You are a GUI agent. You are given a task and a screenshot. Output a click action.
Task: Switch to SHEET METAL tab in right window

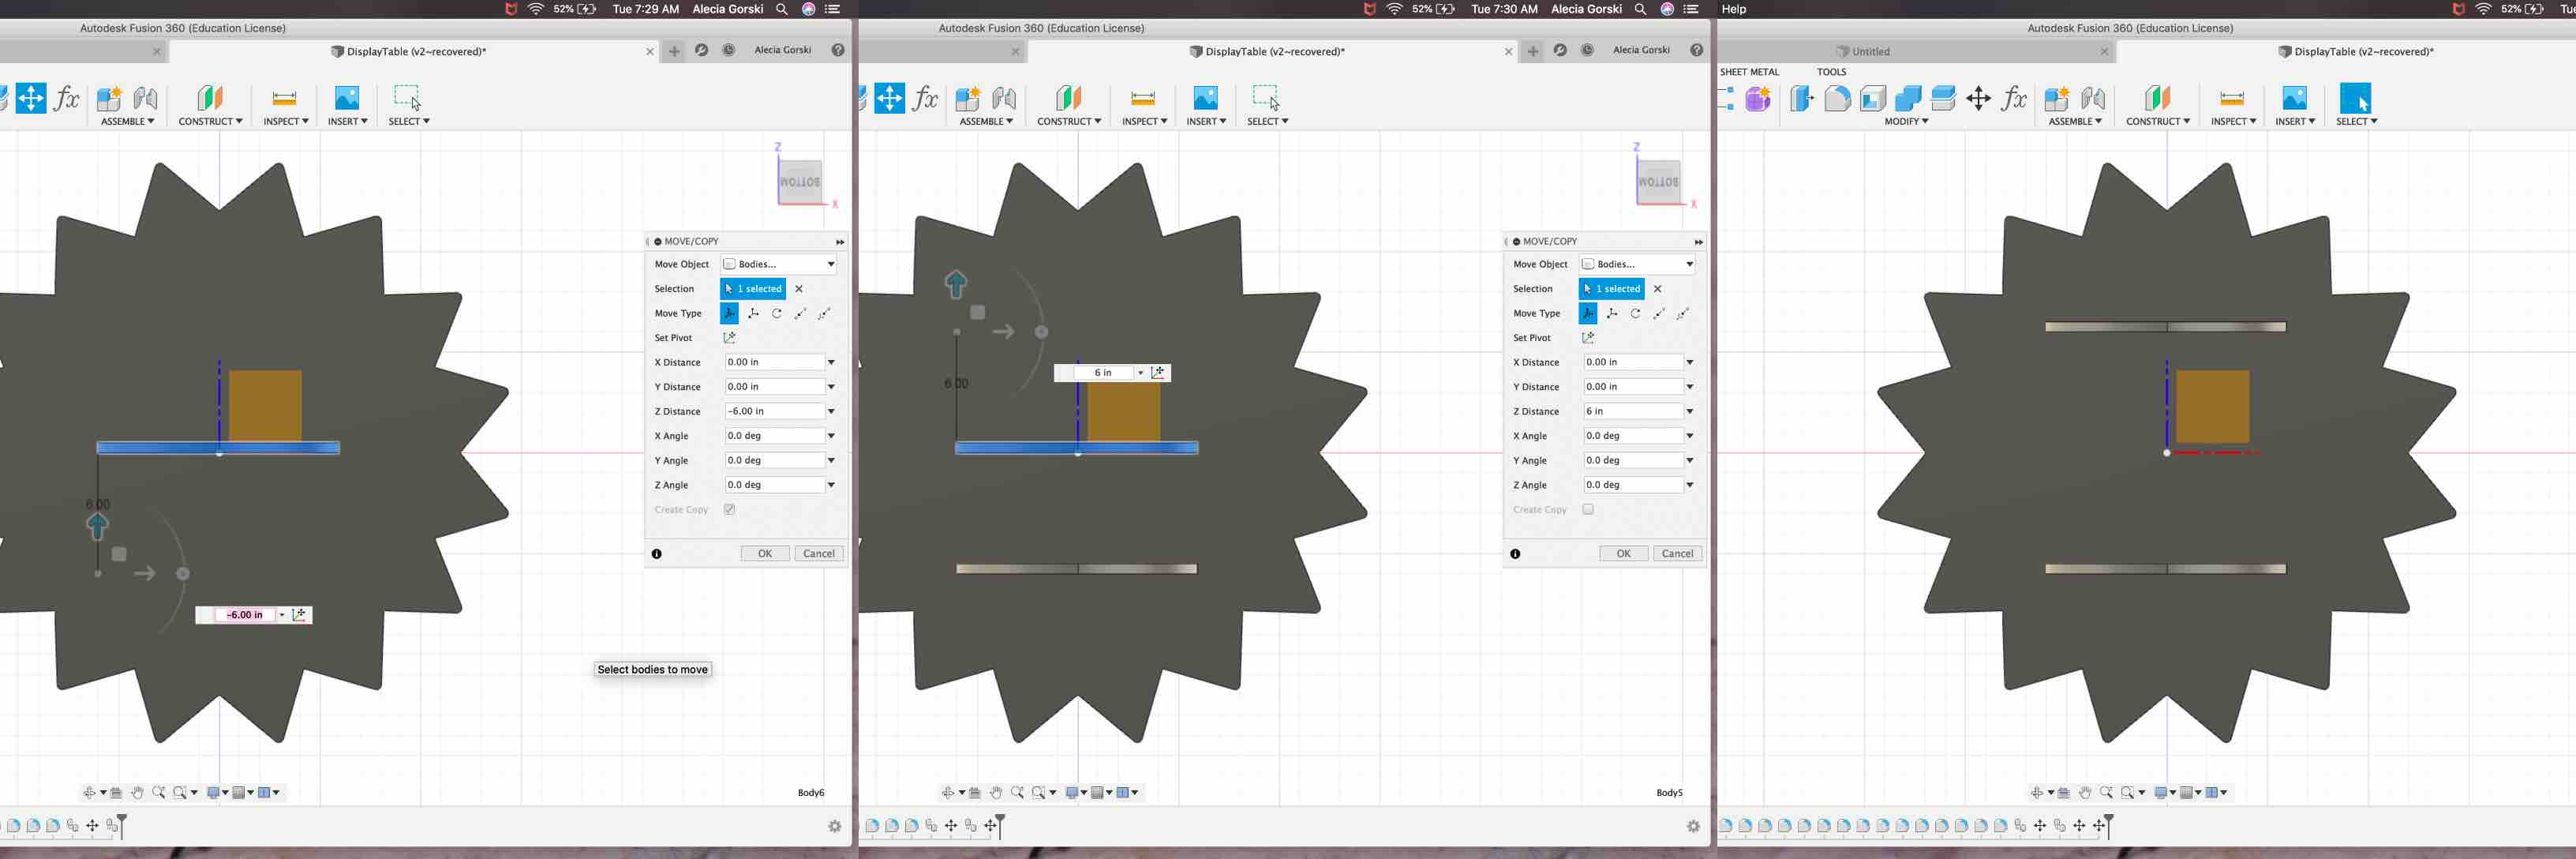(x=1749, y=72)
